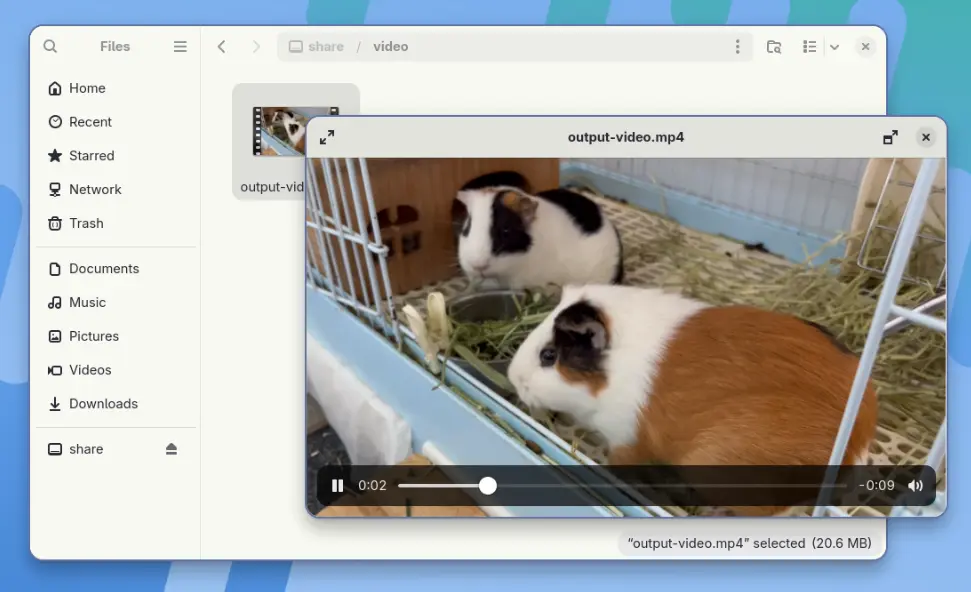
Task: Go forward with the right arrow
Action: click(x=256, y=46)
